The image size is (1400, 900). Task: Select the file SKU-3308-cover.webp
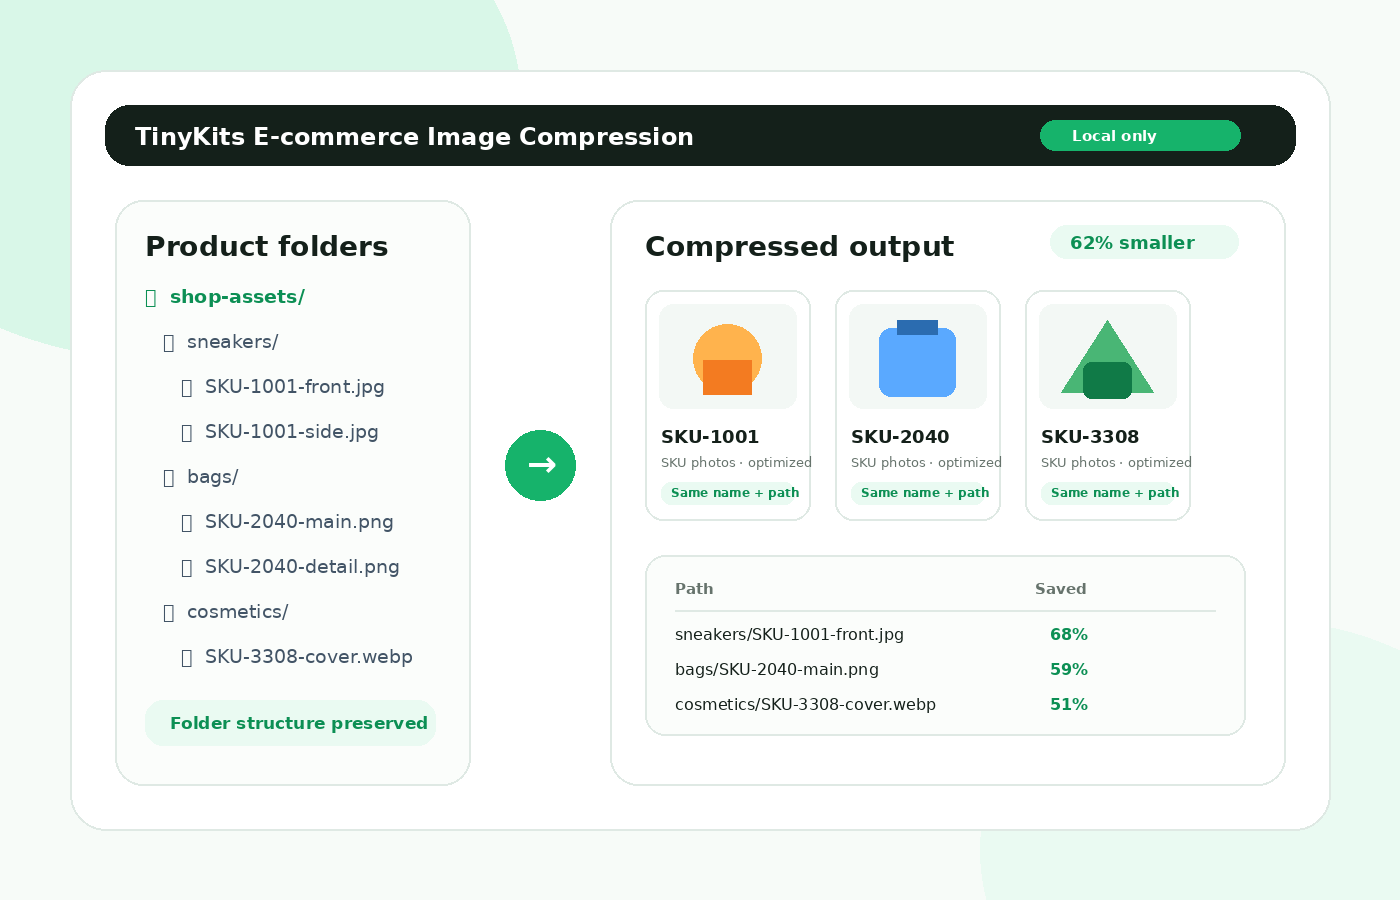coord(308,657)
